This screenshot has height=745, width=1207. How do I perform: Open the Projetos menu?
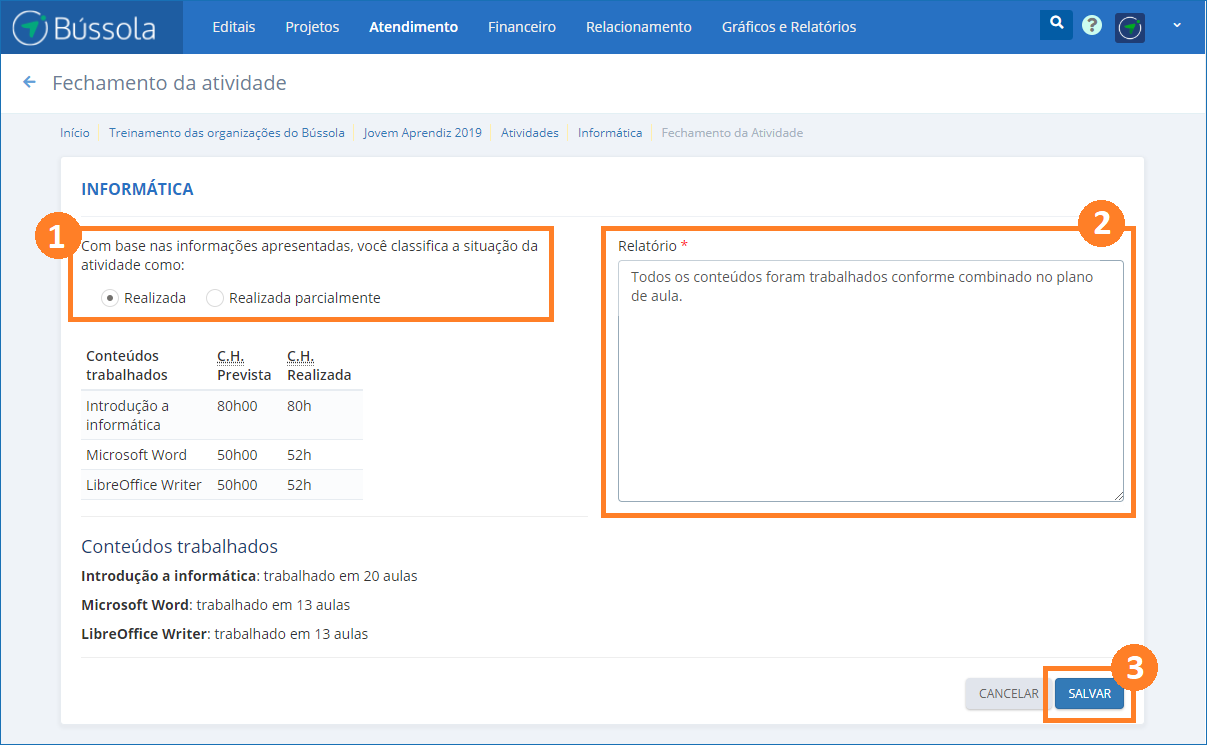click(x=312, y=27)
